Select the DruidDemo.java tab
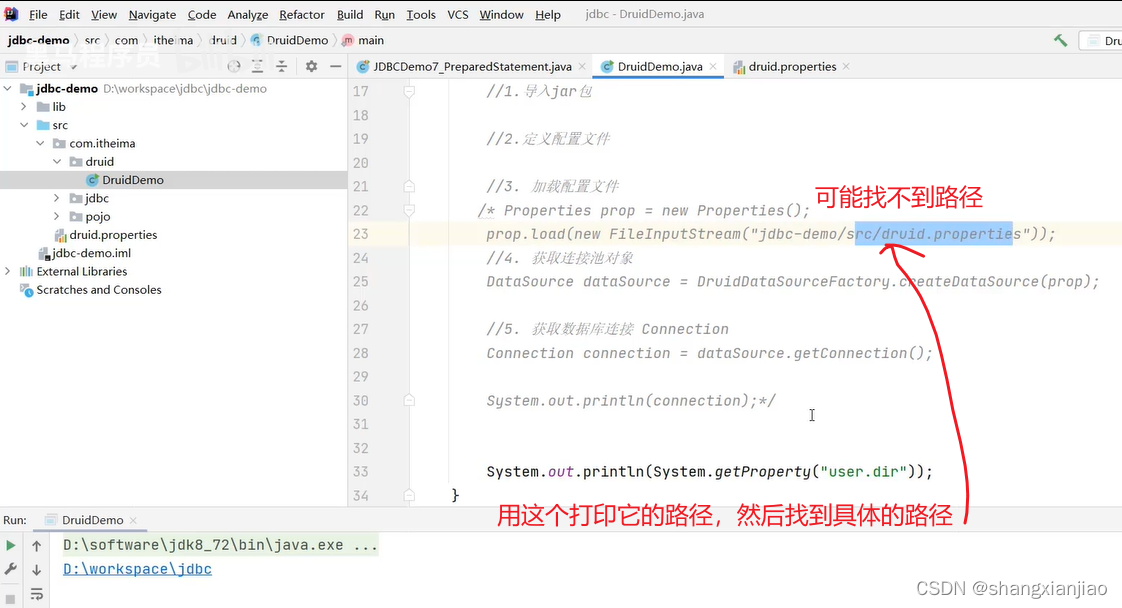Screen dimensions: 1122x608 660,67
